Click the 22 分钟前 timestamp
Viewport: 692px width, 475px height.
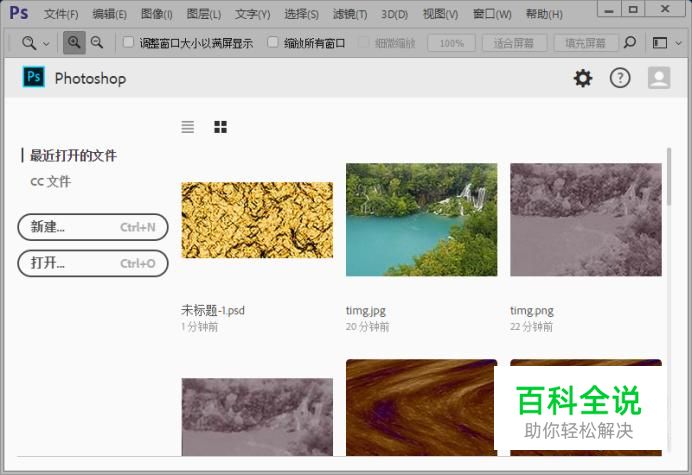(x=531, y=327)
